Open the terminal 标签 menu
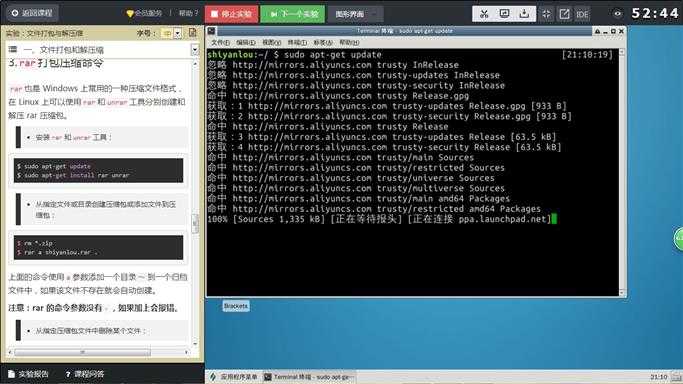This screenshot has height=384, width=683. click(x=323, y=42)
